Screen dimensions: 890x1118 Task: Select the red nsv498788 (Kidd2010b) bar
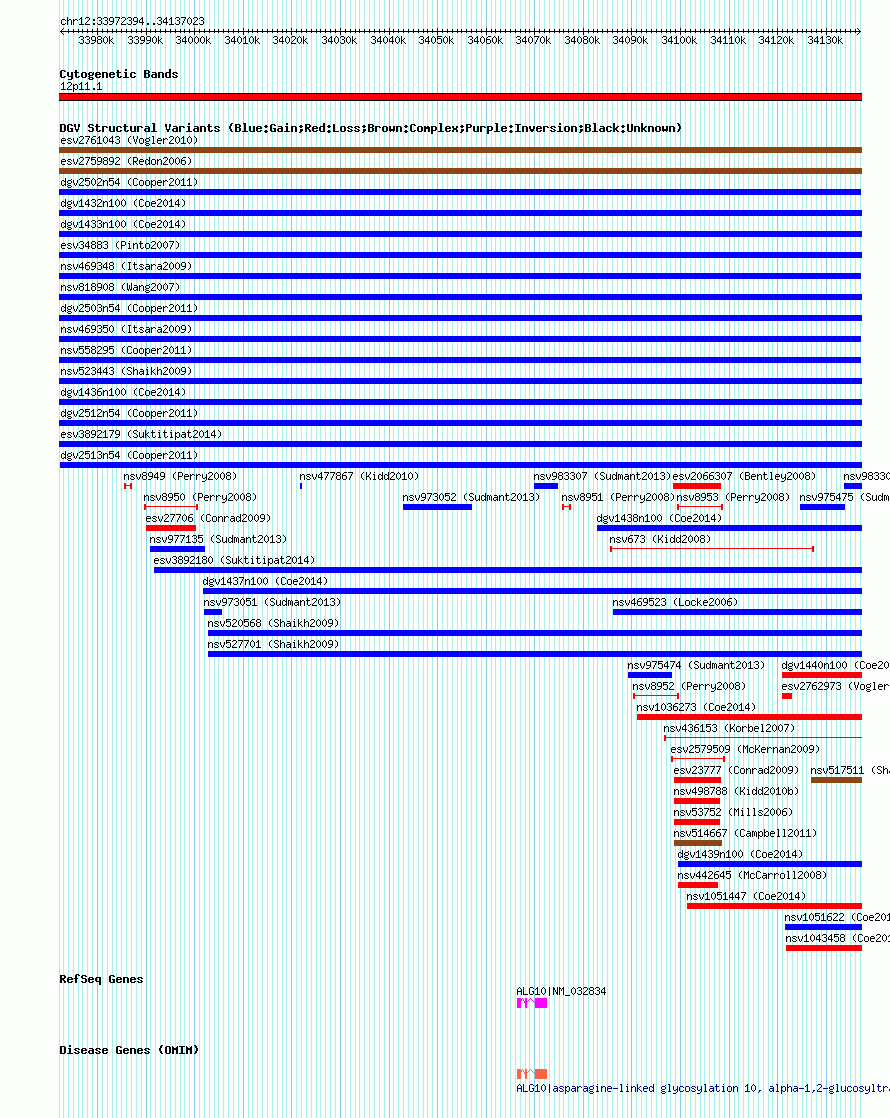pos(697,801)
